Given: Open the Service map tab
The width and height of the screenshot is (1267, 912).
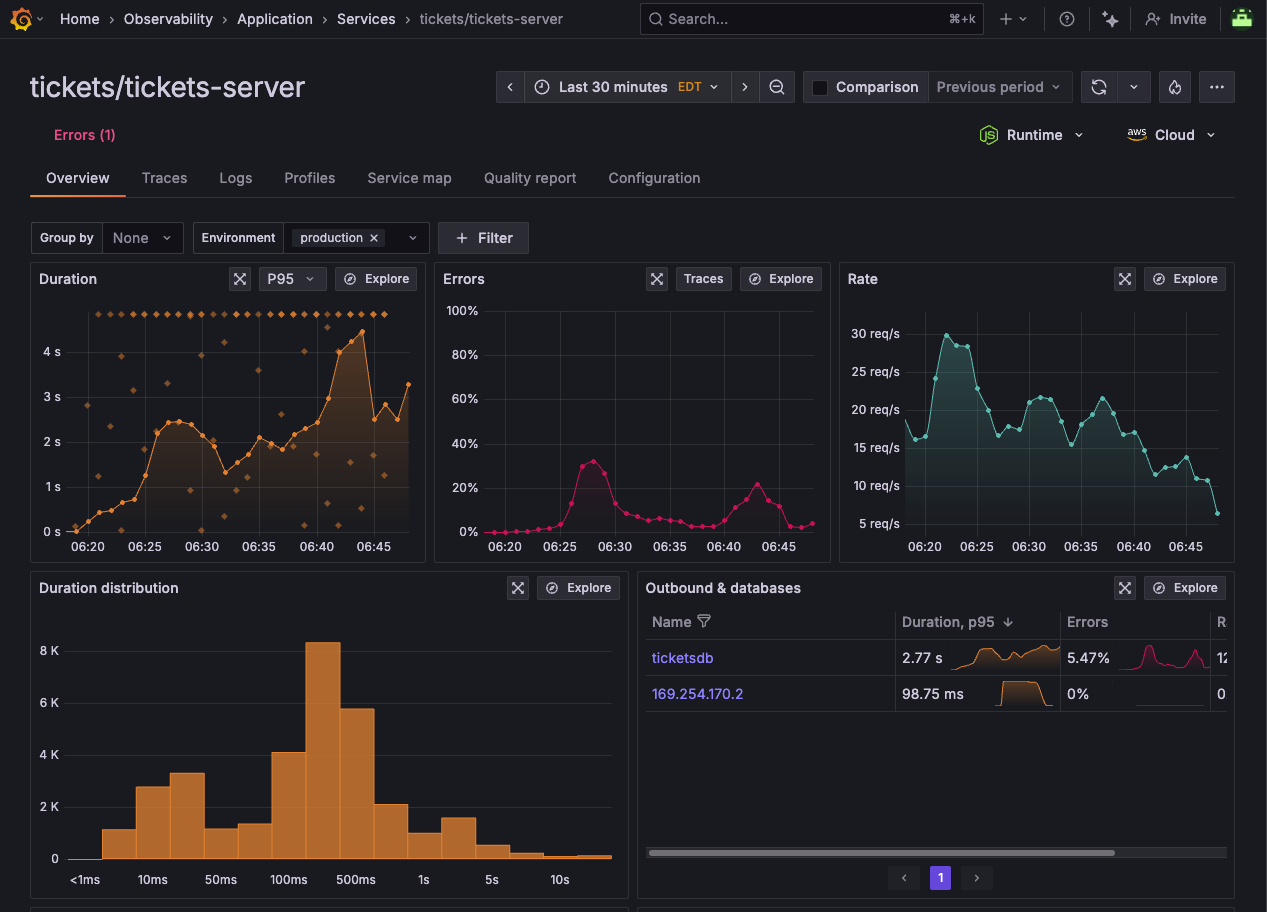Looking at the screenshot, I should tap(409, 178).
